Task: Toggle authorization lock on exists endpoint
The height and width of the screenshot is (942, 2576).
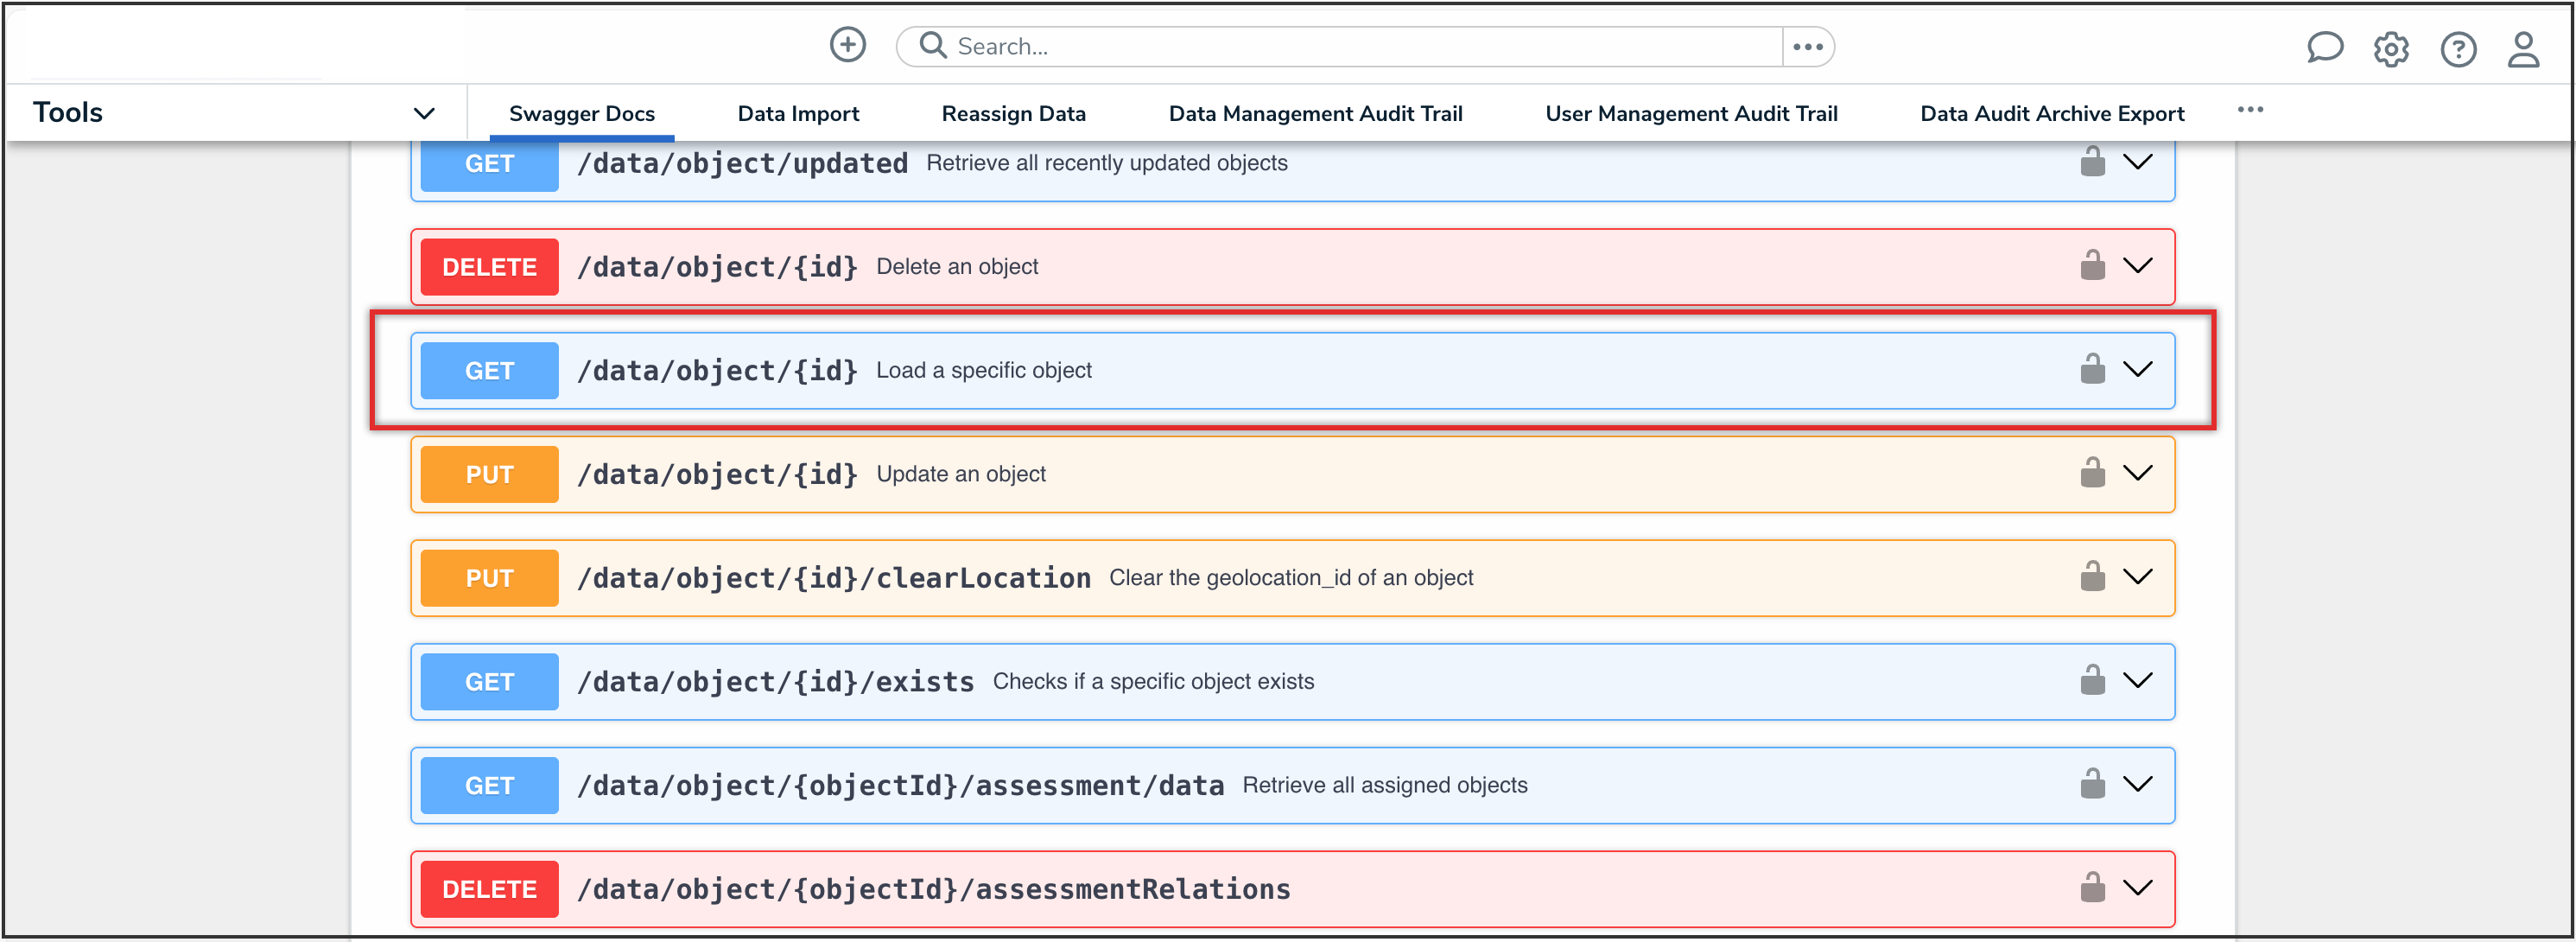Action: point(2092,681)
